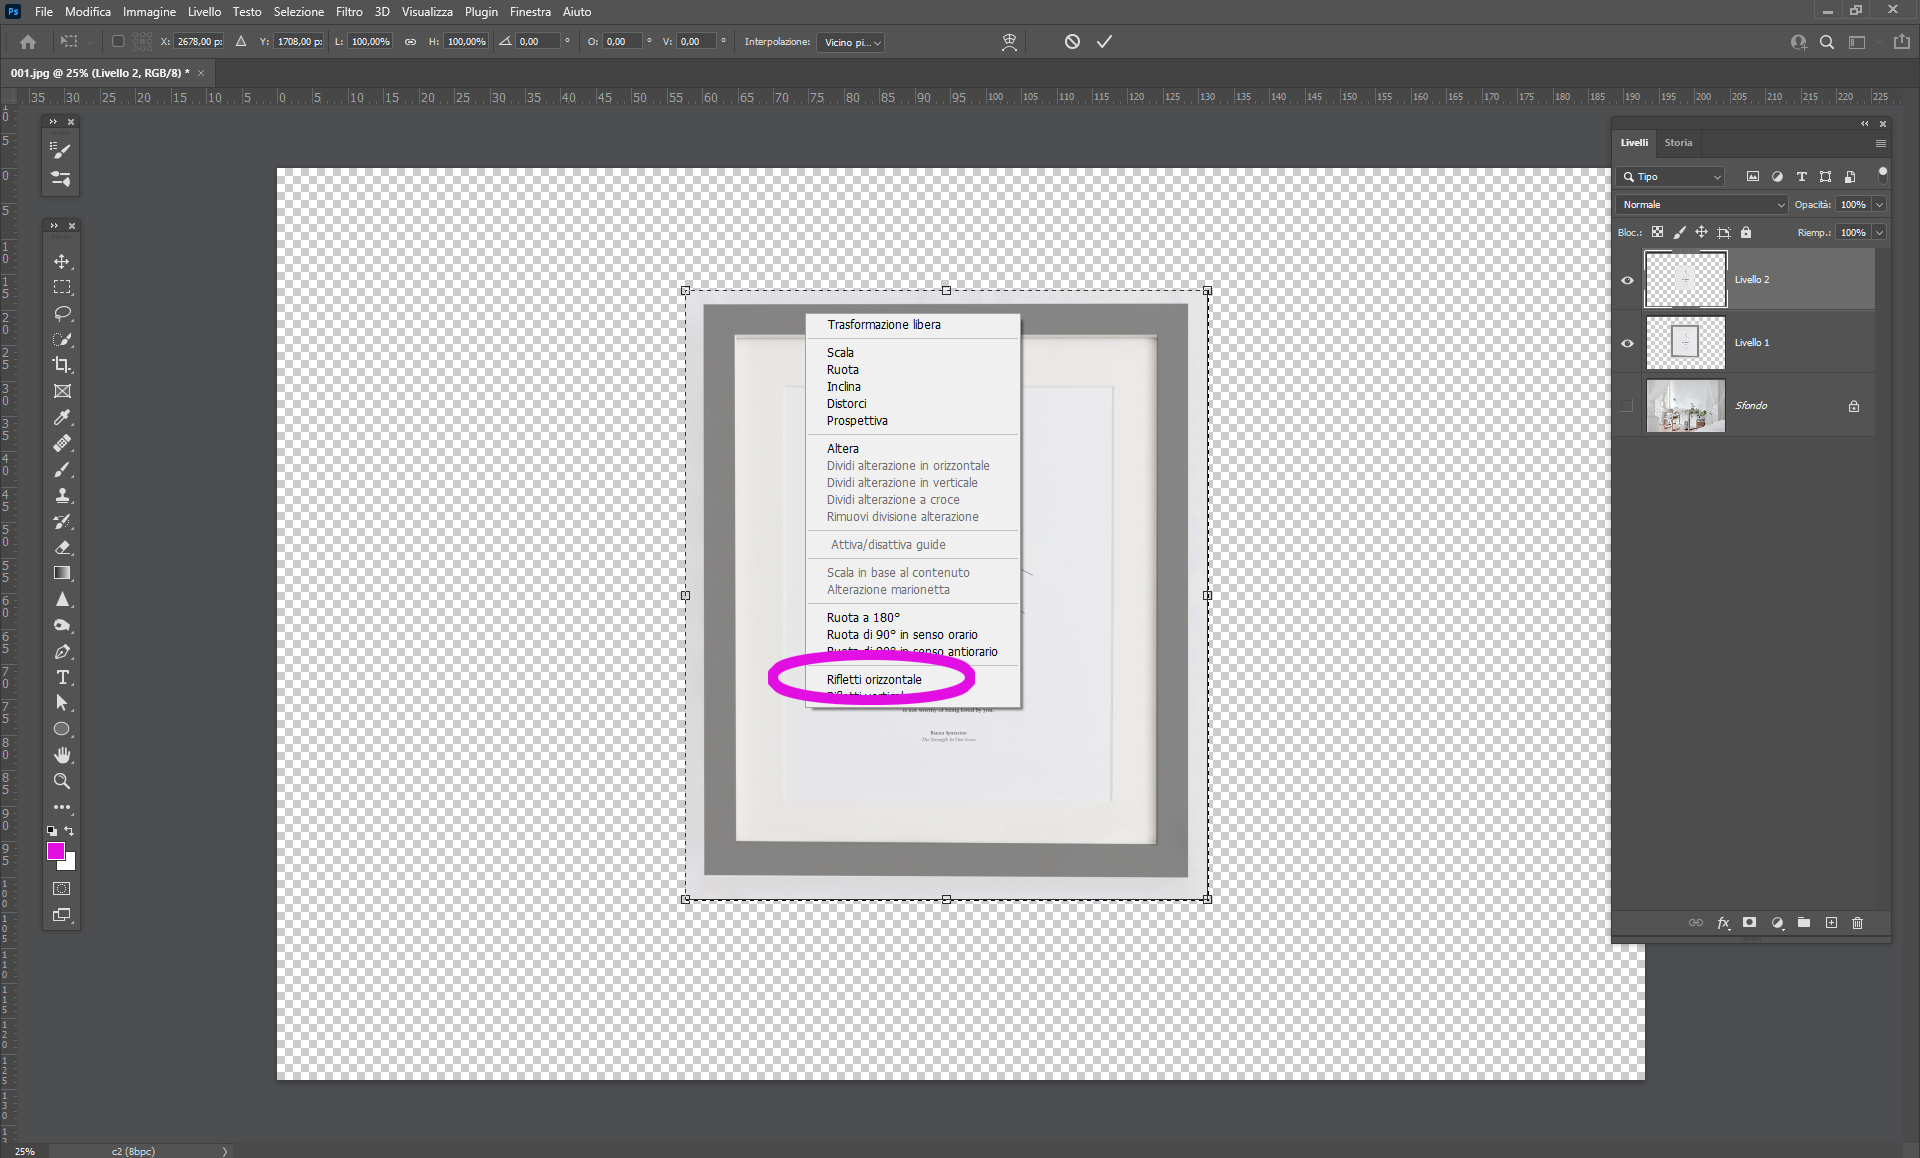Screen dimensions: 1920x1158
Task: Select the Sfondo layer thumbnail
Action: [x=1685, y=406]
